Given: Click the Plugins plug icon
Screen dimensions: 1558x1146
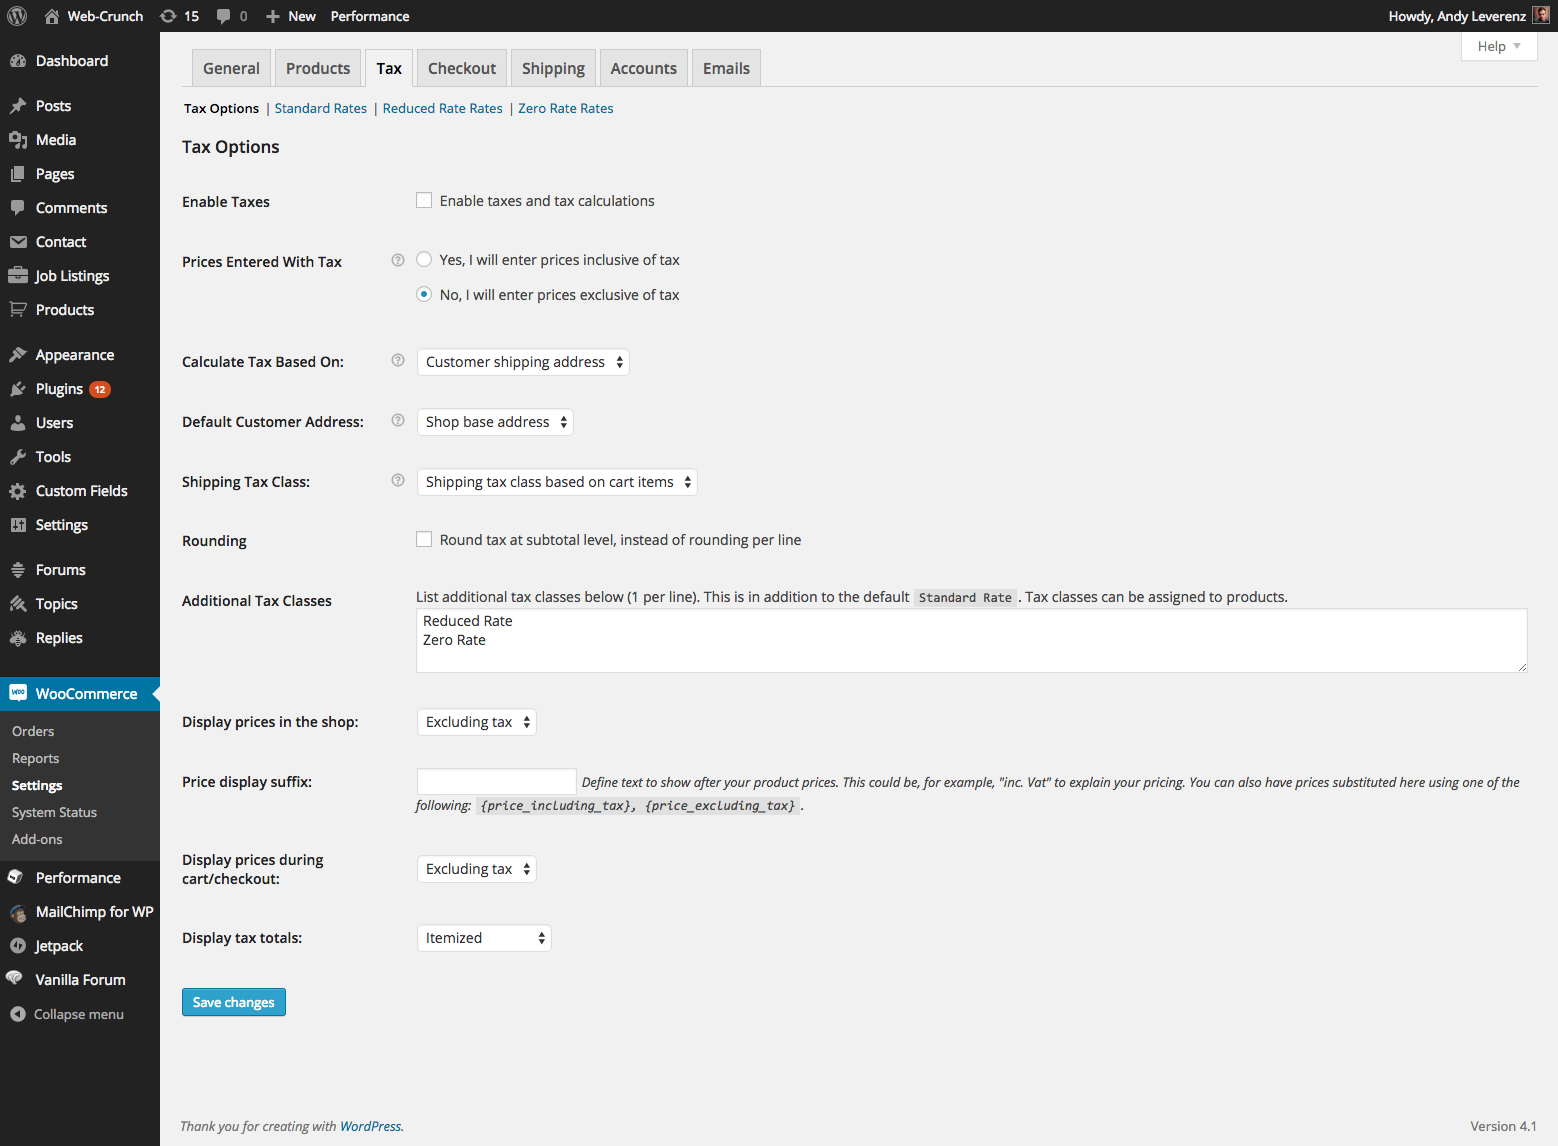Looking at the screenshot, I should click(18, 389).
